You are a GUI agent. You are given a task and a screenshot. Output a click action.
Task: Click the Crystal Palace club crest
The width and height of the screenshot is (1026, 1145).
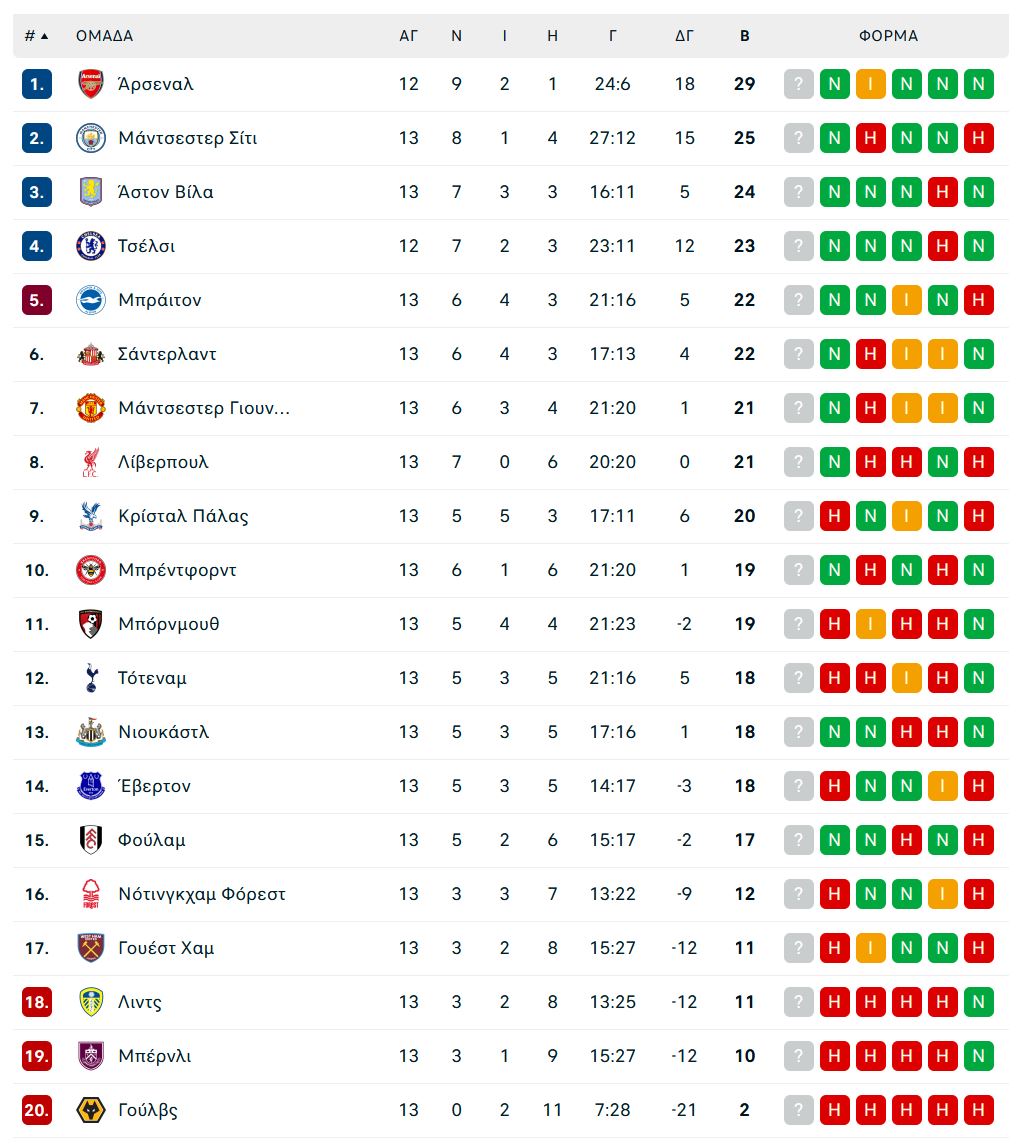click(91, 516)
